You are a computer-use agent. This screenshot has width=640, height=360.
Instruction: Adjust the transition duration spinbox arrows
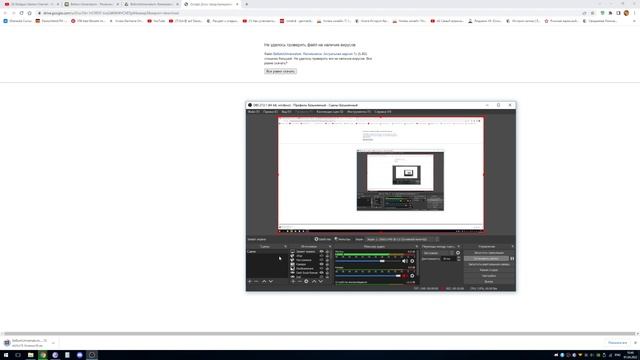click(459, 258)
